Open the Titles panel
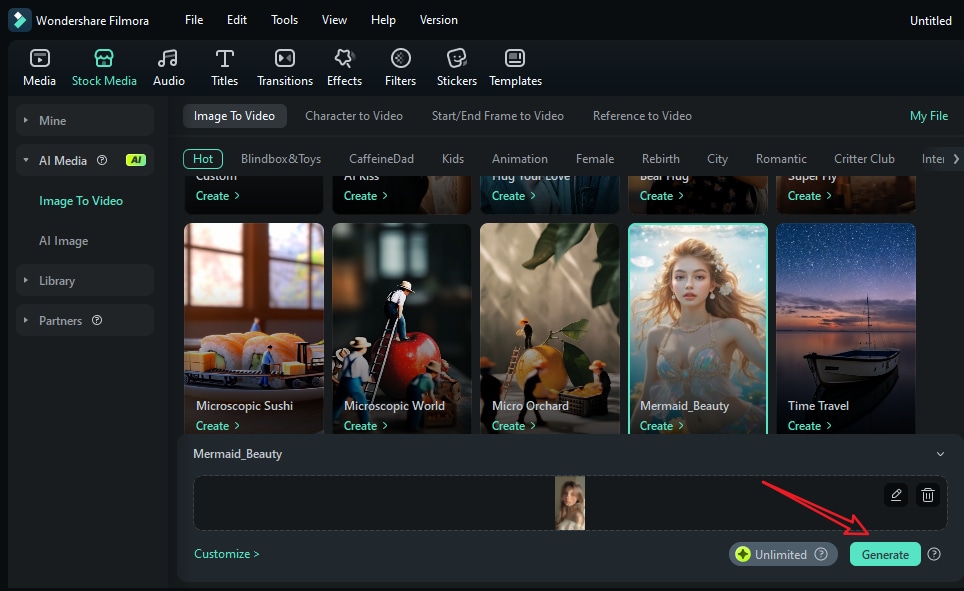 tap(224, 68)
